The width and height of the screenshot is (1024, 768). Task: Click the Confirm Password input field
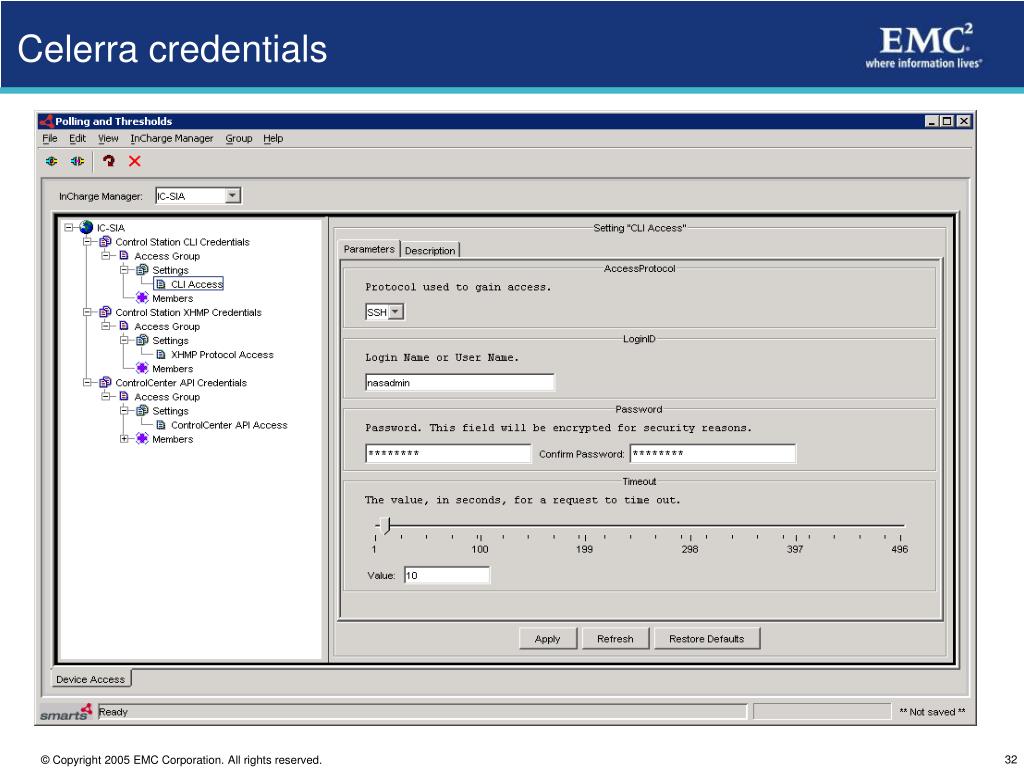[712, 453]
